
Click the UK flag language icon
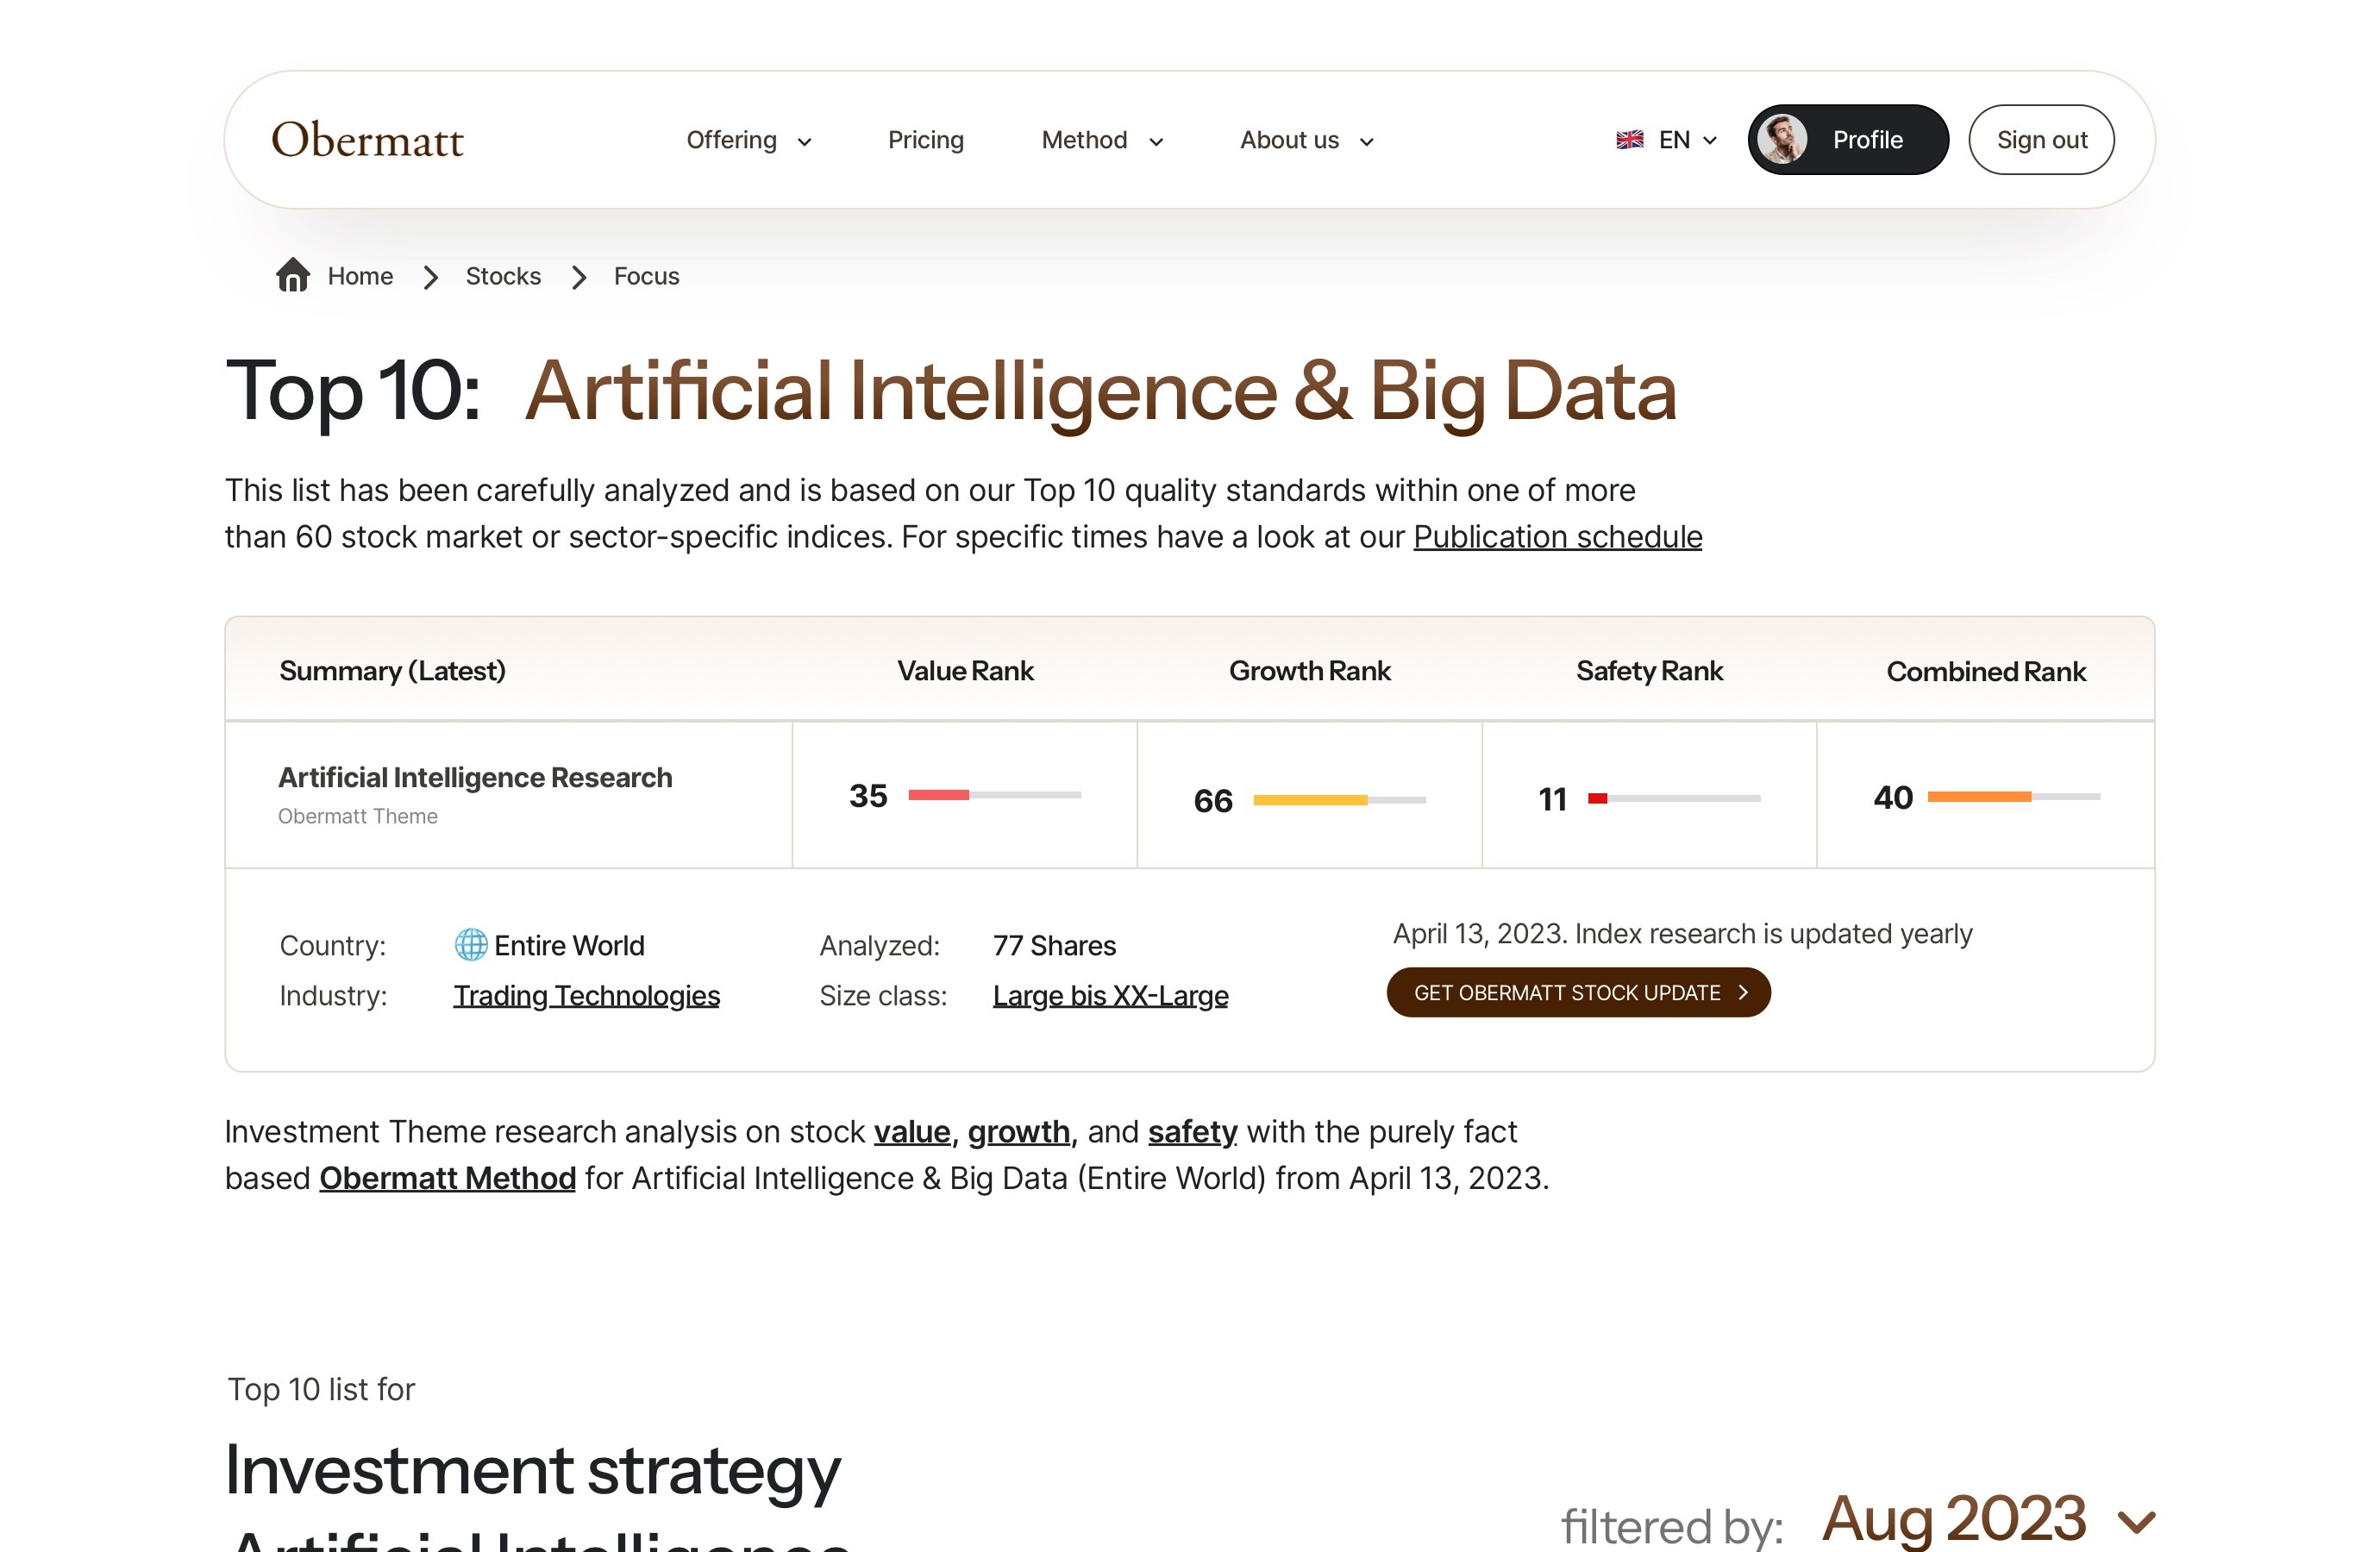[x=1629, y=140]
